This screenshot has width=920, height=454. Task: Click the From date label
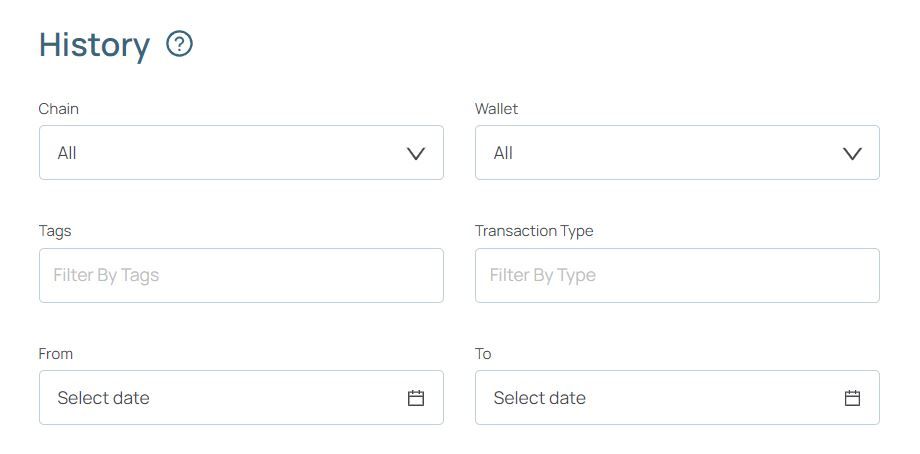(x=56, y=354)
